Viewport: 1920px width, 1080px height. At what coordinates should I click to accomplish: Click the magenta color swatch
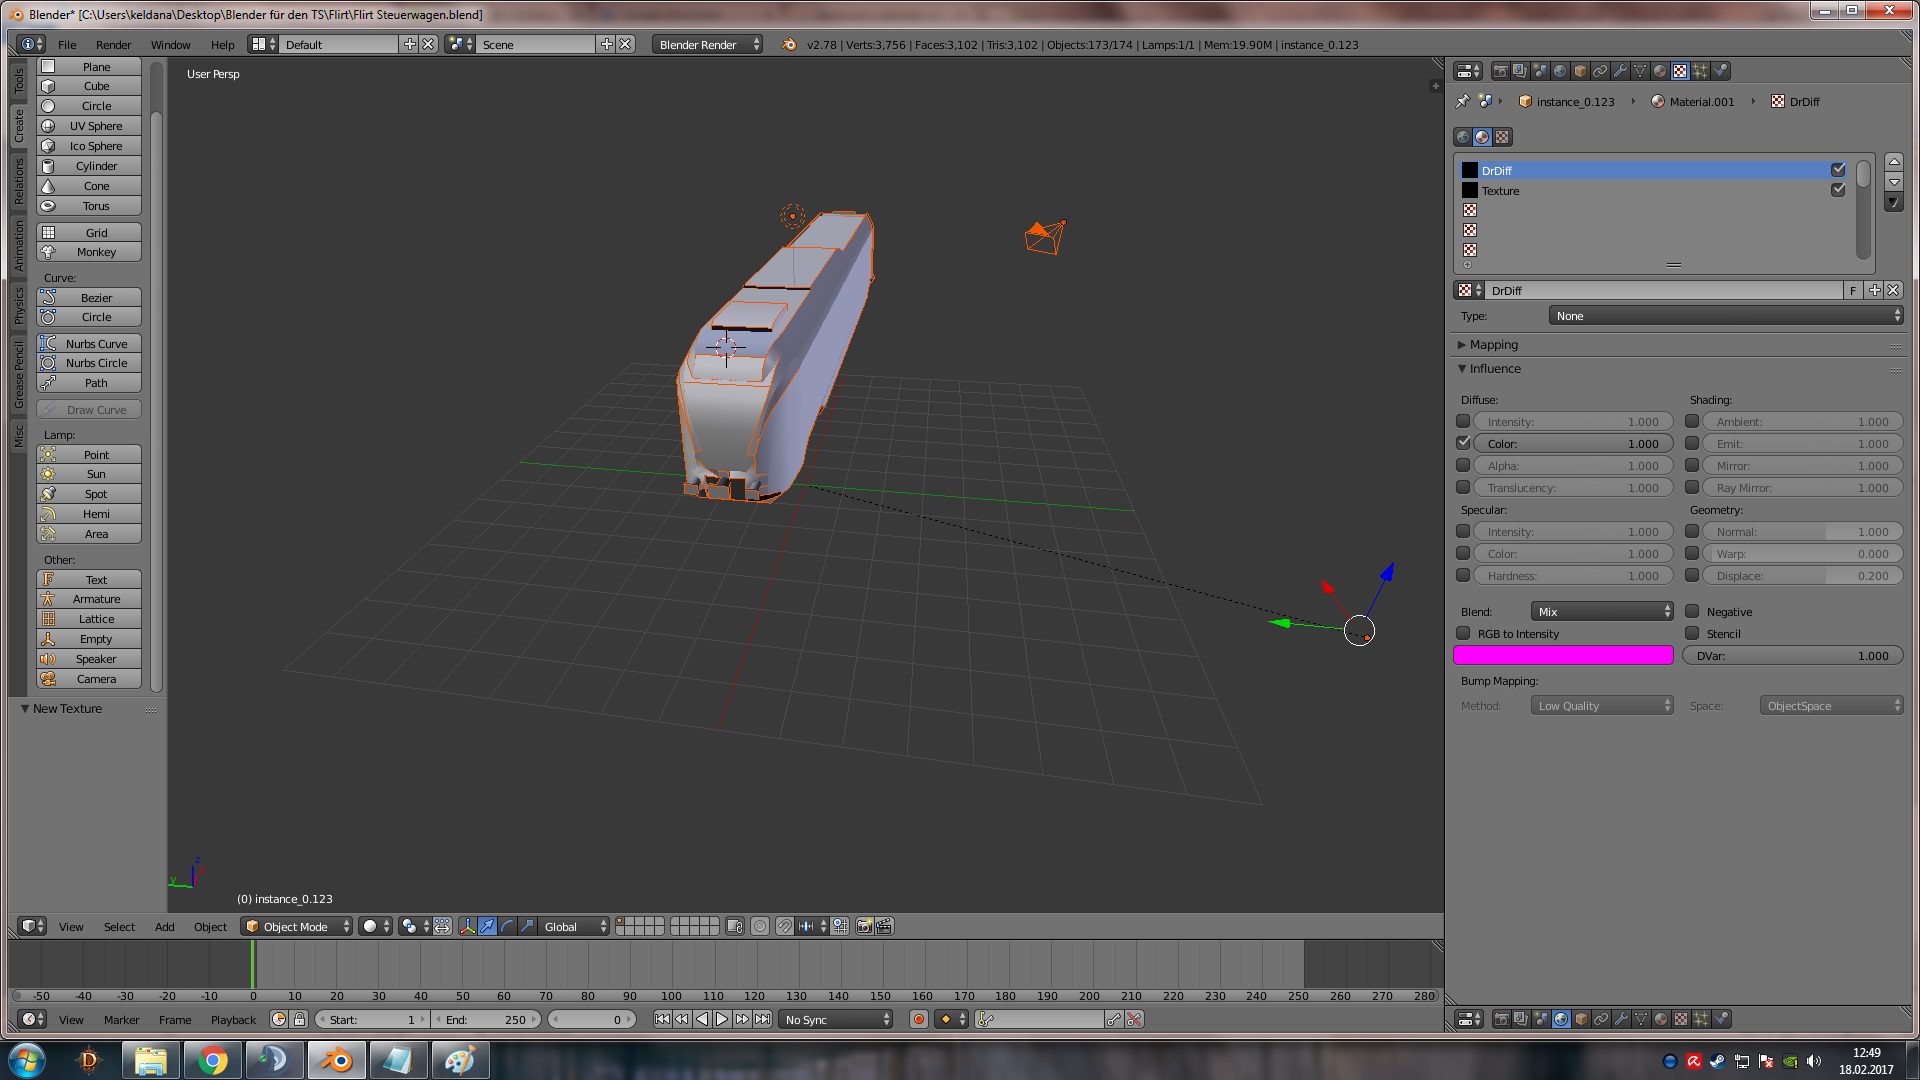coord(1562,656)
